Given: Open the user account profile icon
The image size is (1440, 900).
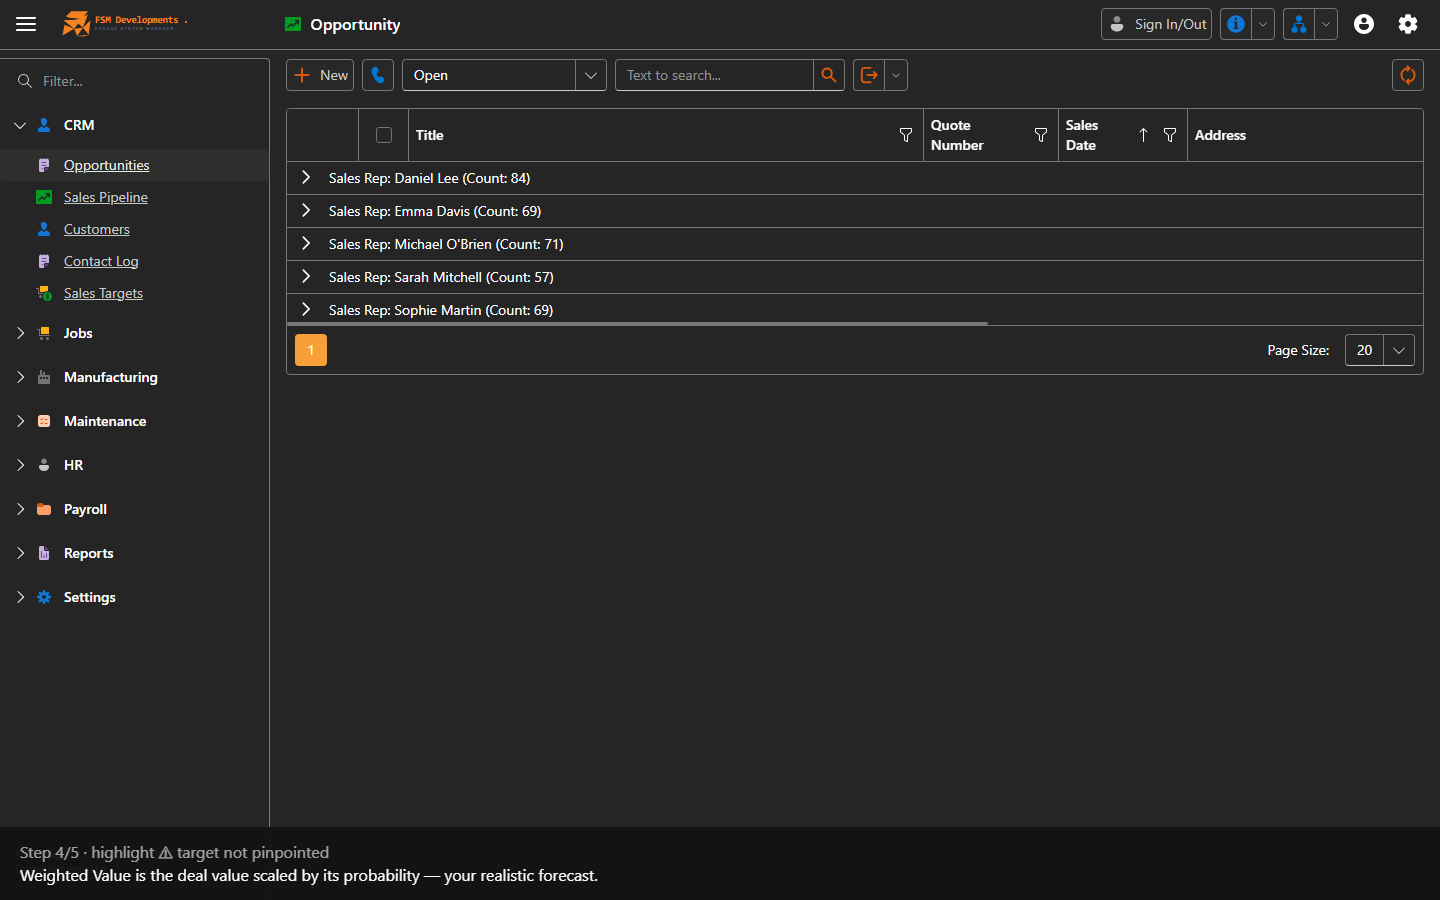Looking at the screenshot, I should coord(1364,24).
